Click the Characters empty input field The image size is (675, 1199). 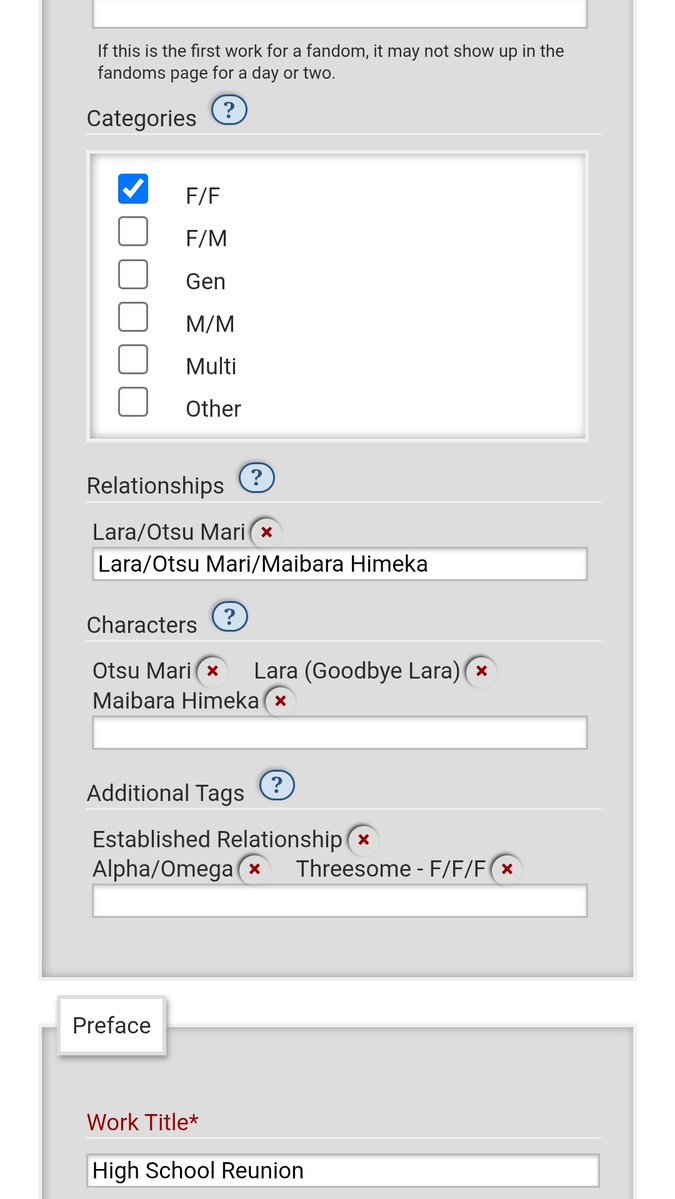(x=339, y=733)
